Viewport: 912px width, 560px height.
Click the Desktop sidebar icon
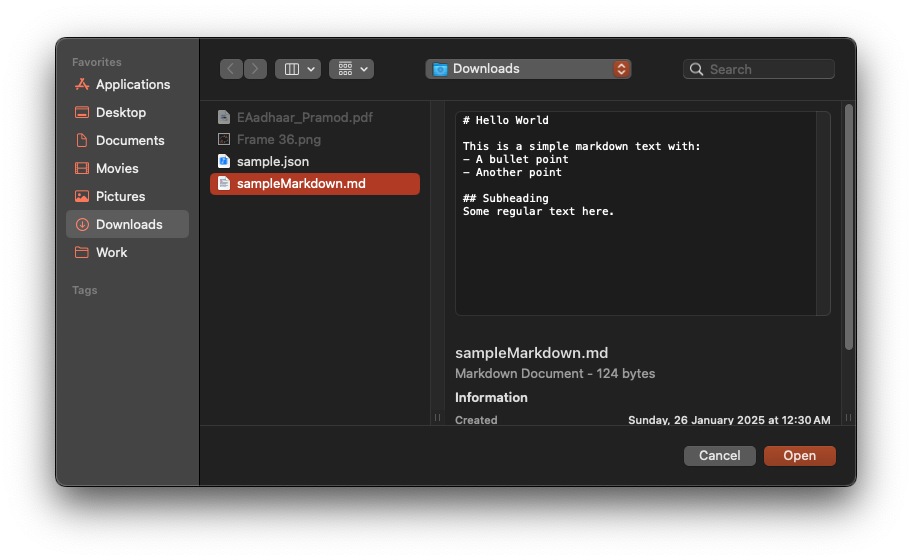click(82, 112)
